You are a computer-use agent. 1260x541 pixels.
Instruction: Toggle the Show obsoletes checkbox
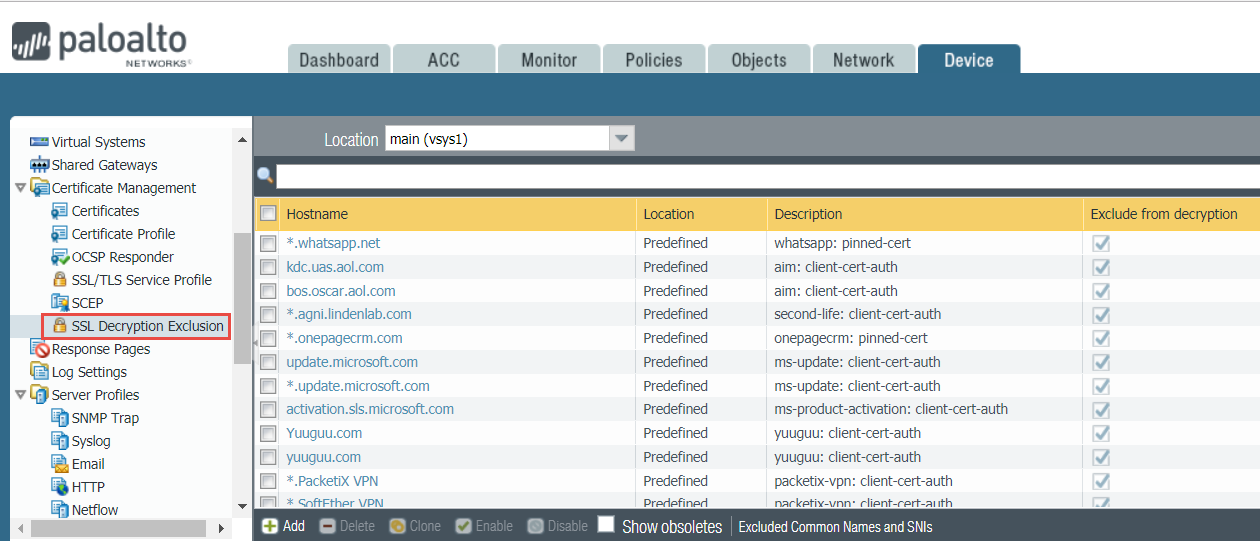606,525
